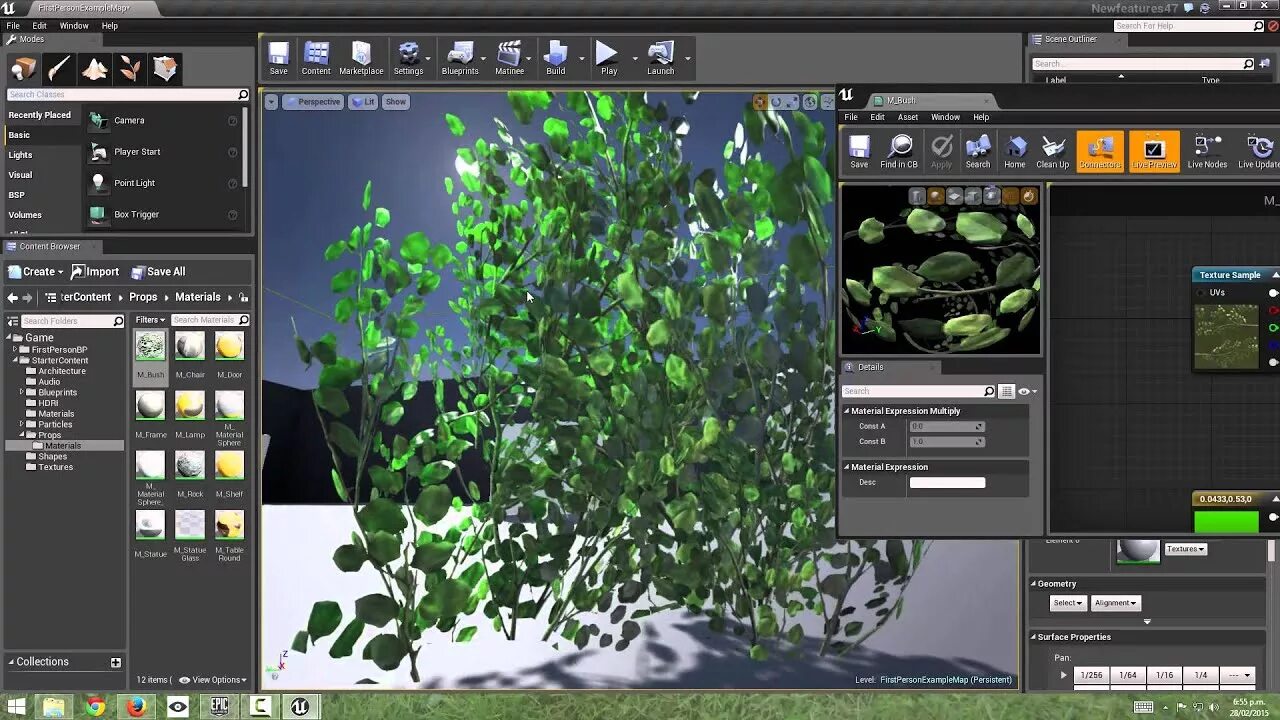Toggle the Lit view mode button

tap(362, 101)
